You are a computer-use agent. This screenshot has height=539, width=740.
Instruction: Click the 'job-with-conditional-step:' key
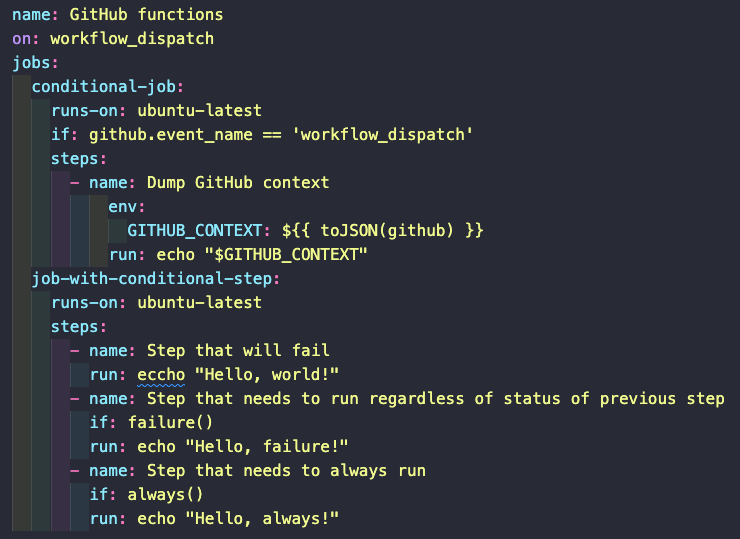pos(155,279)
